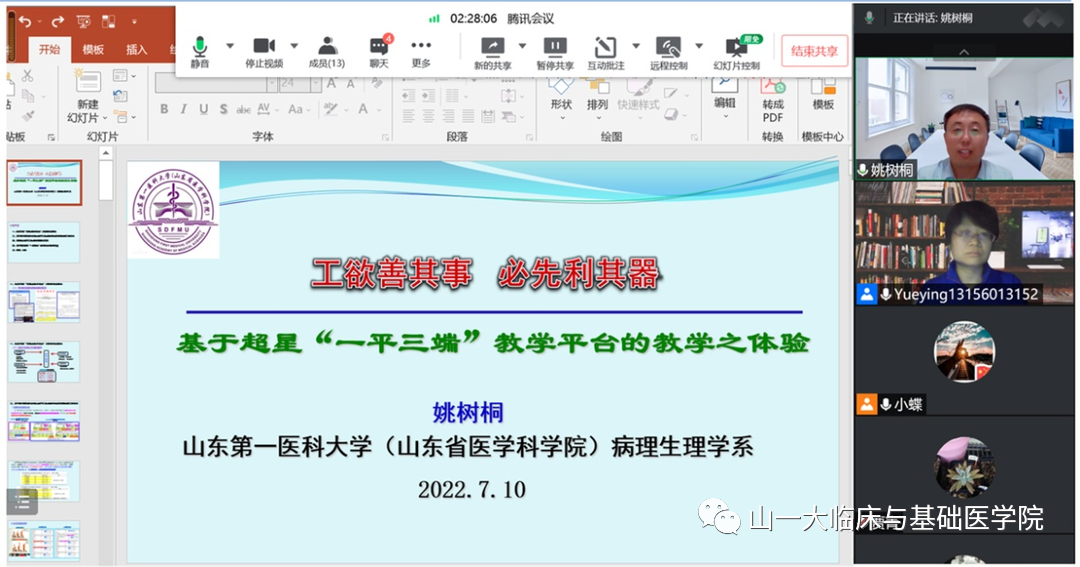Switch to the 模板 ribbon tab
This screenshot has width=1080, height=567.
[x=93, y=50]
